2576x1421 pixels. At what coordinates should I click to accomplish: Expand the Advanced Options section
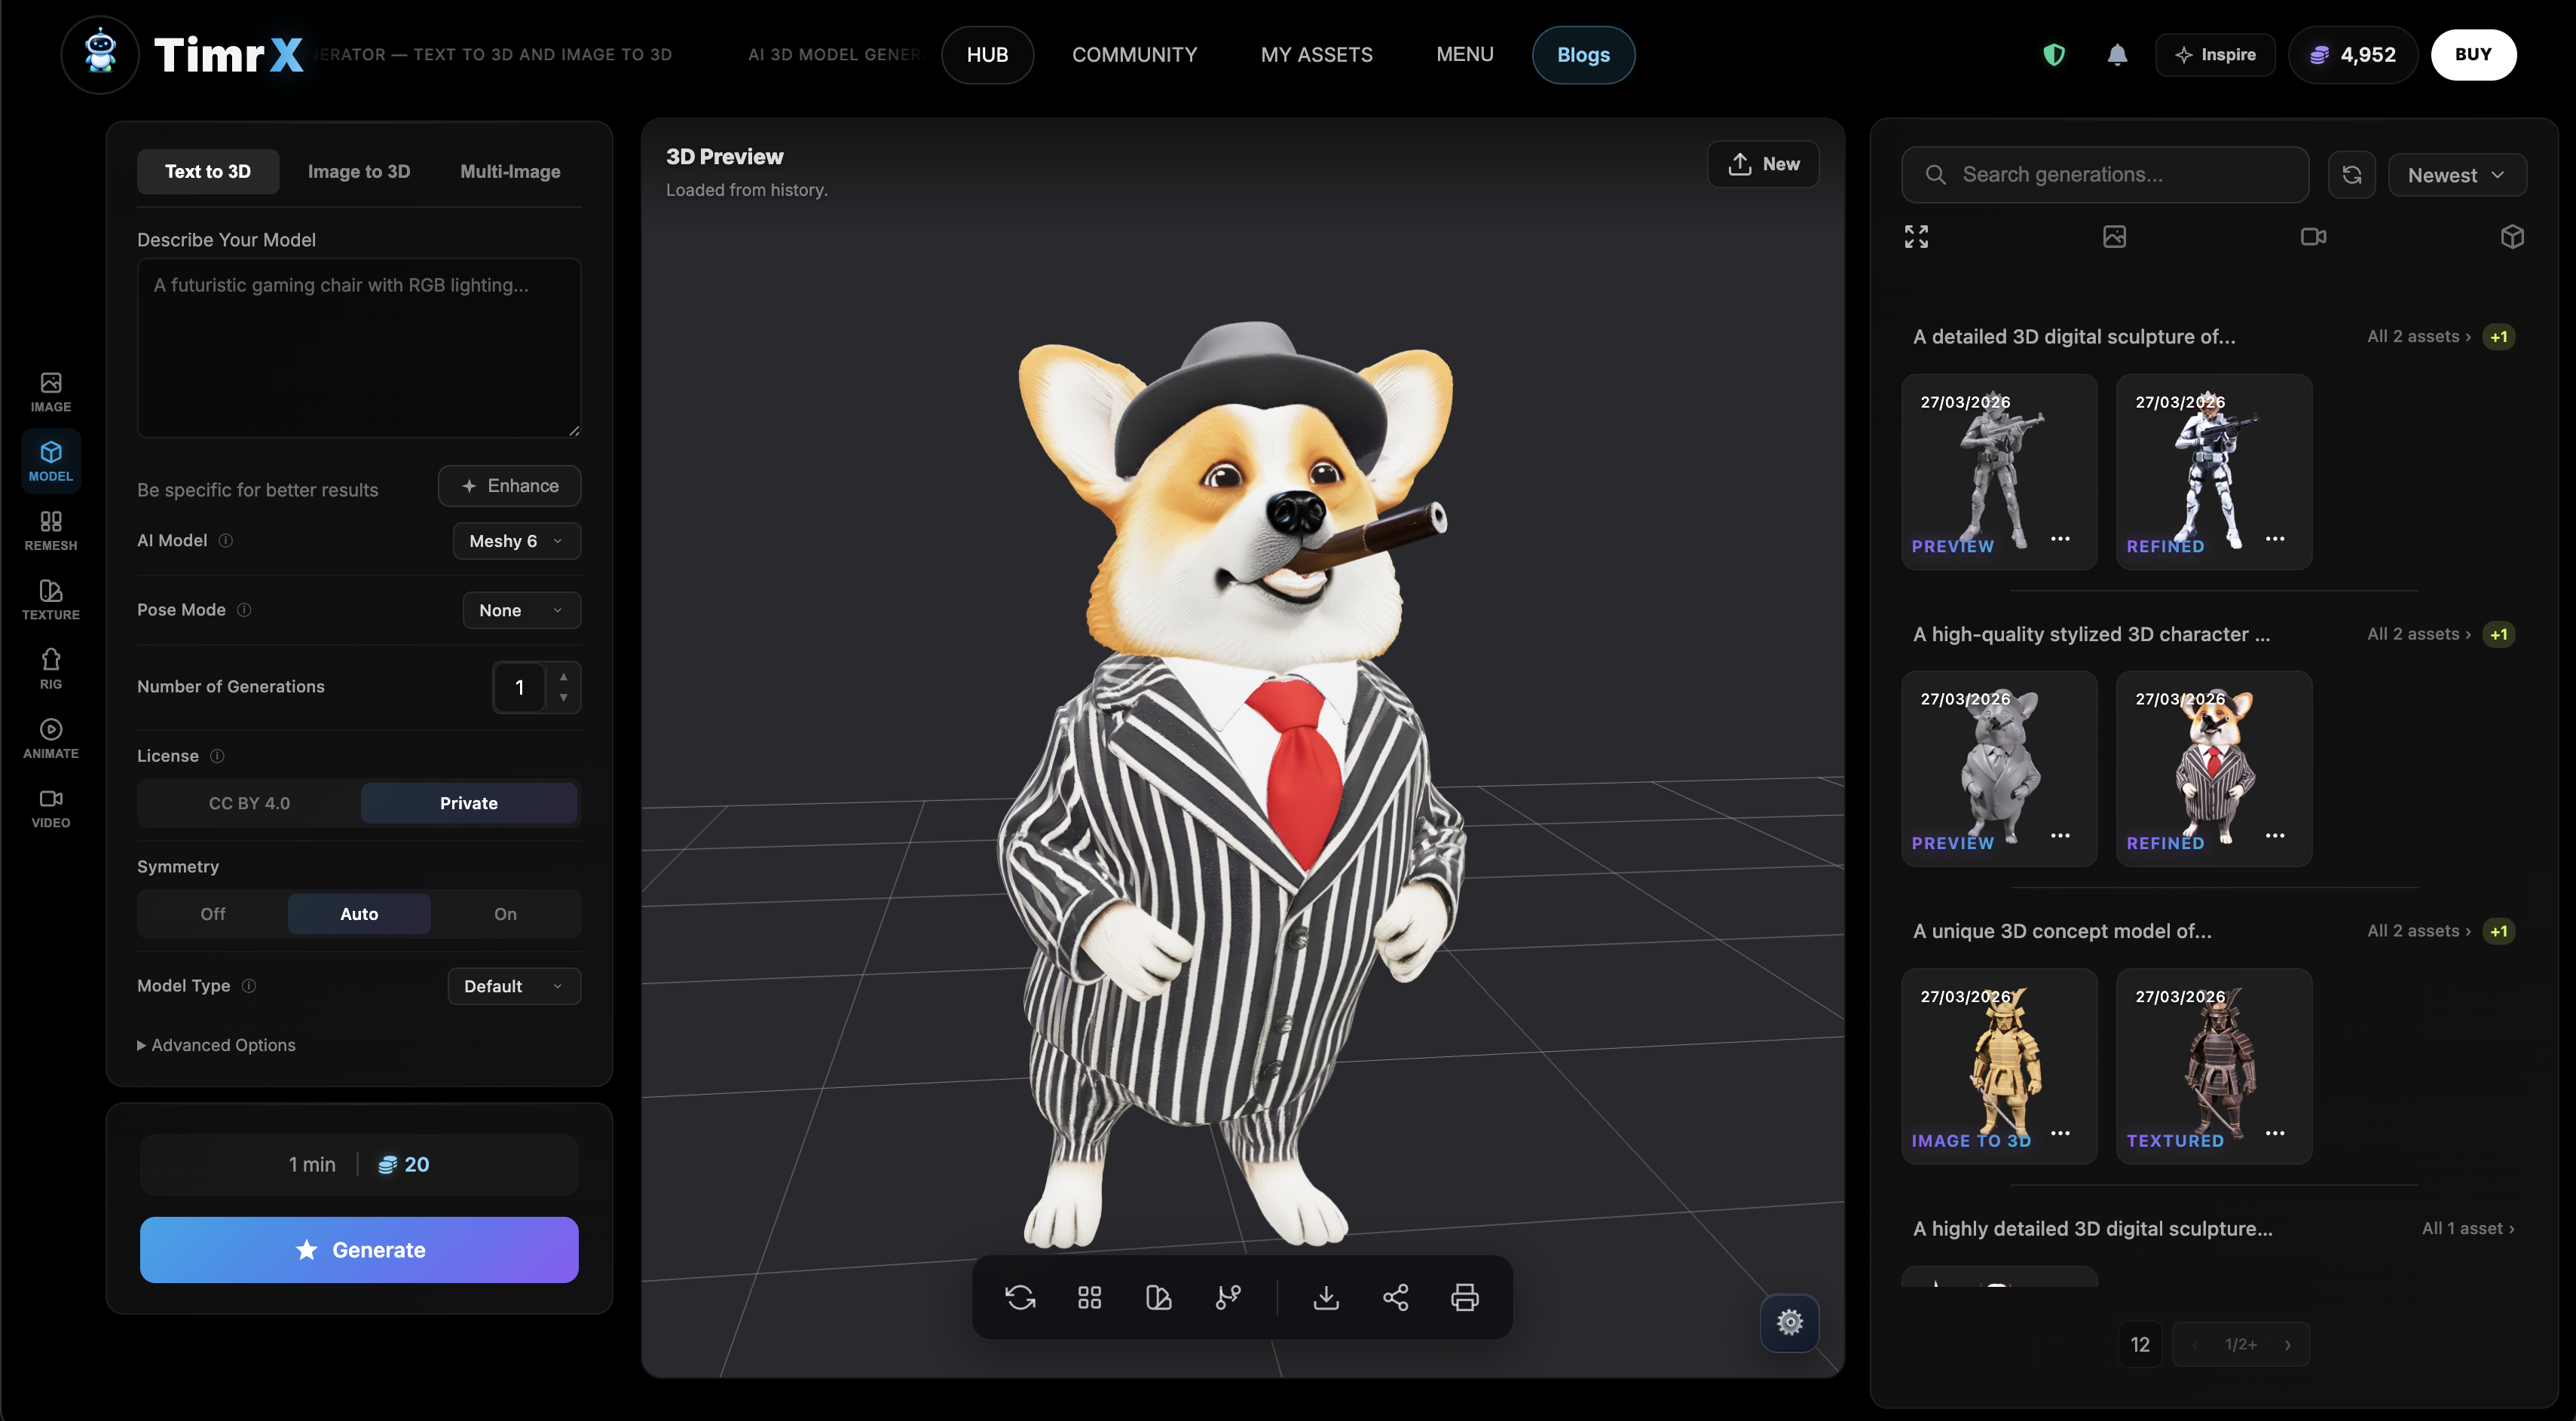pyautogui.click(x=216, y=1044)
